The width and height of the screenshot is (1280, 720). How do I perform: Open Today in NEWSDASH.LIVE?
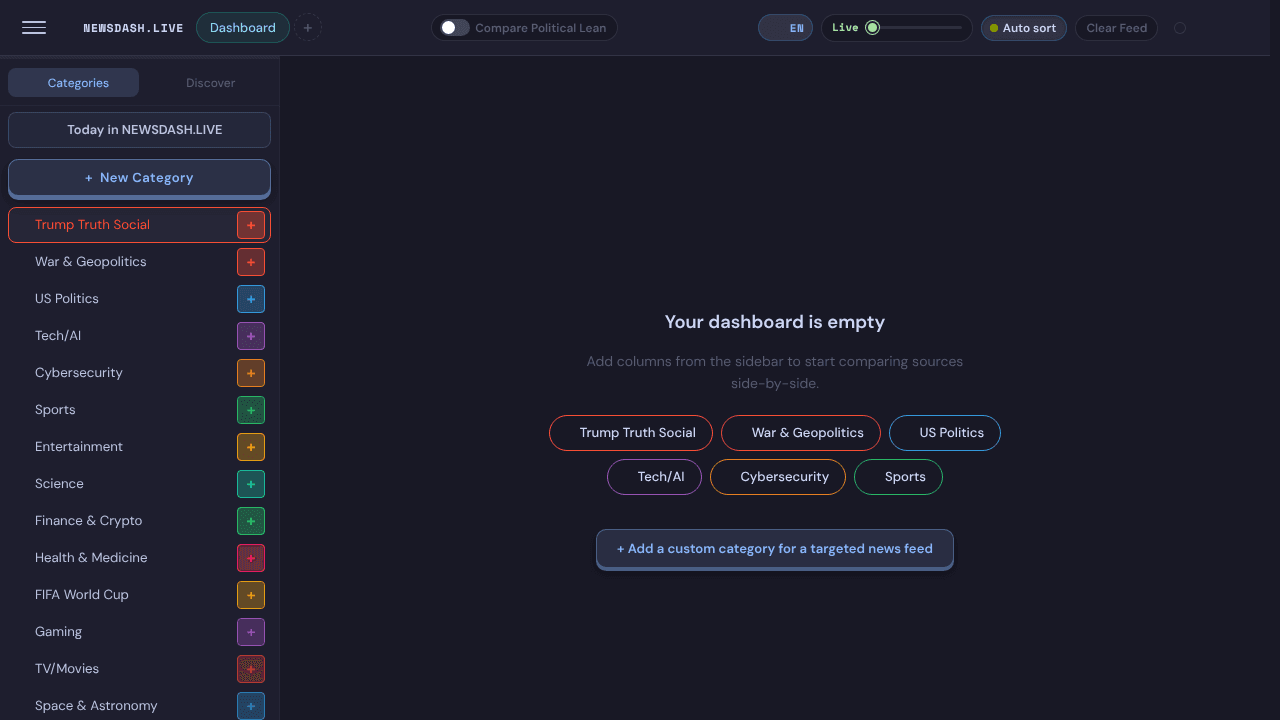click(x=139, y=130)
